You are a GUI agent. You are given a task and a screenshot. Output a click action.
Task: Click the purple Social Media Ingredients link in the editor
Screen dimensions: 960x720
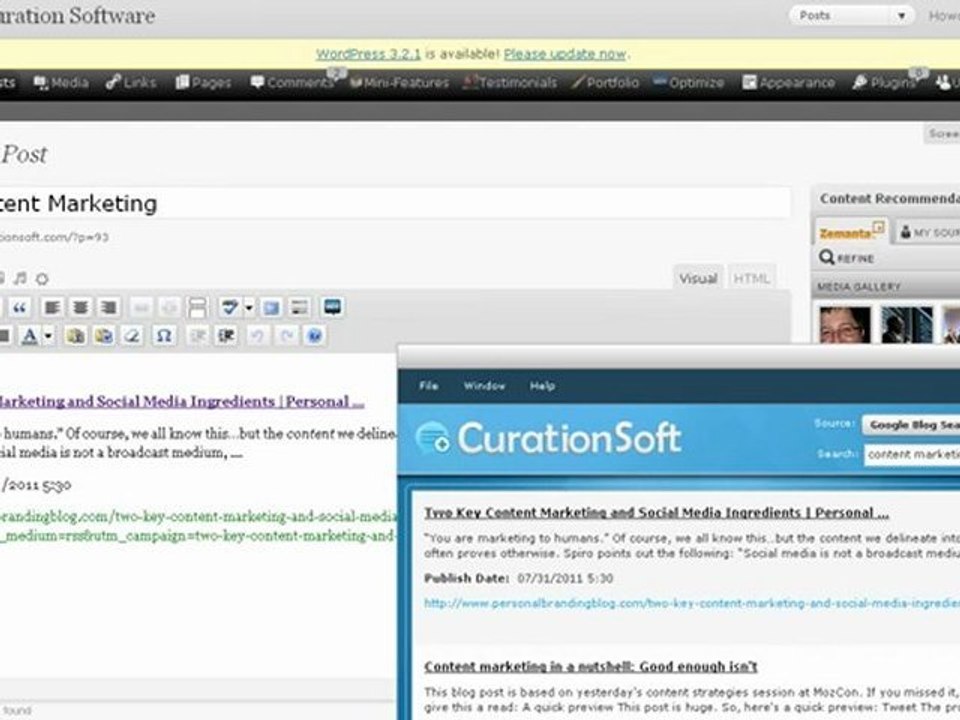(182, 402)
